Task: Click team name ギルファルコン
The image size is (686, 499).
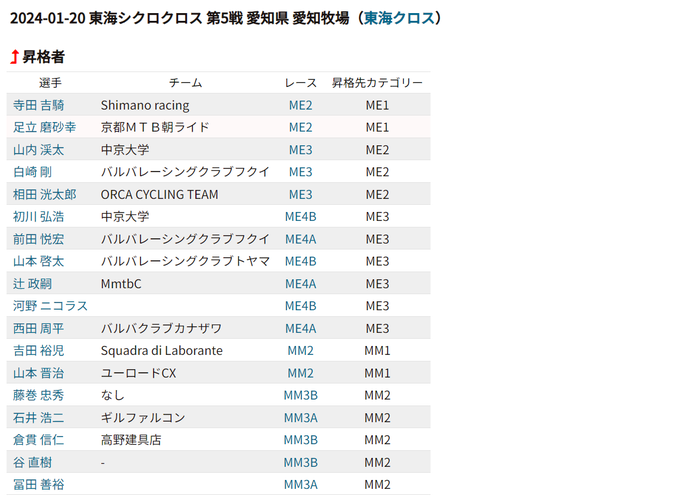Action: [143, 418]
